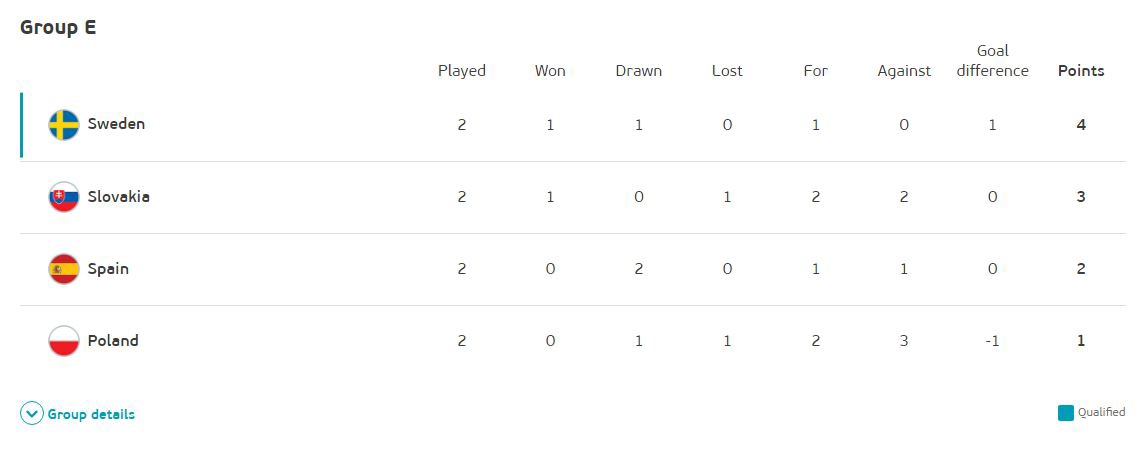Screen dimensions: 1145x455
Task: Open the Spain team name
Action: [108, 269]
